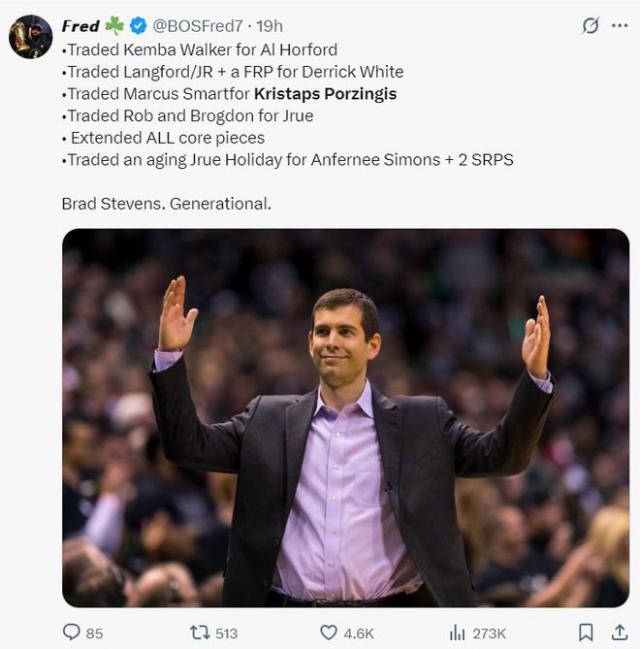The height and width of the screenshot is (649, 640).
Task: Bookmark this post
Action: click(x=586, y=632)
